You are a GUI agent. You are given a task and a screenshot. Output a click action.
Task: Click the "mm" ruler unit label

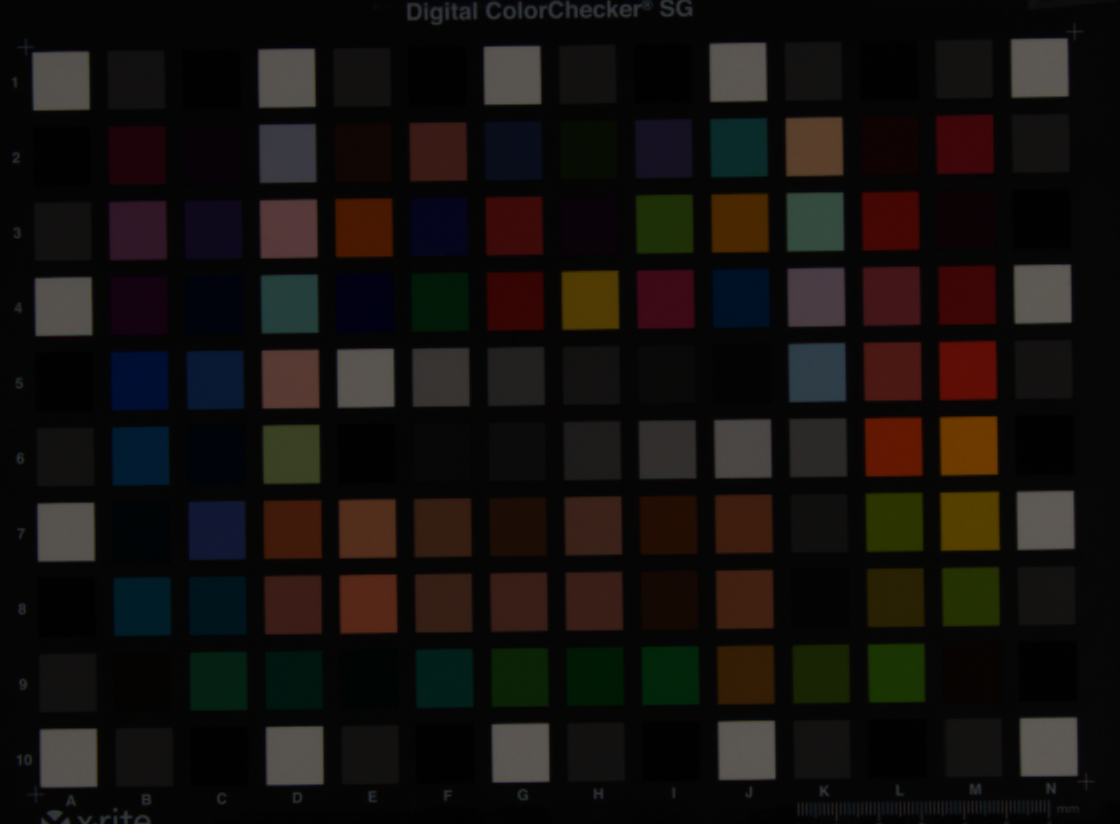click(1068, 808)
